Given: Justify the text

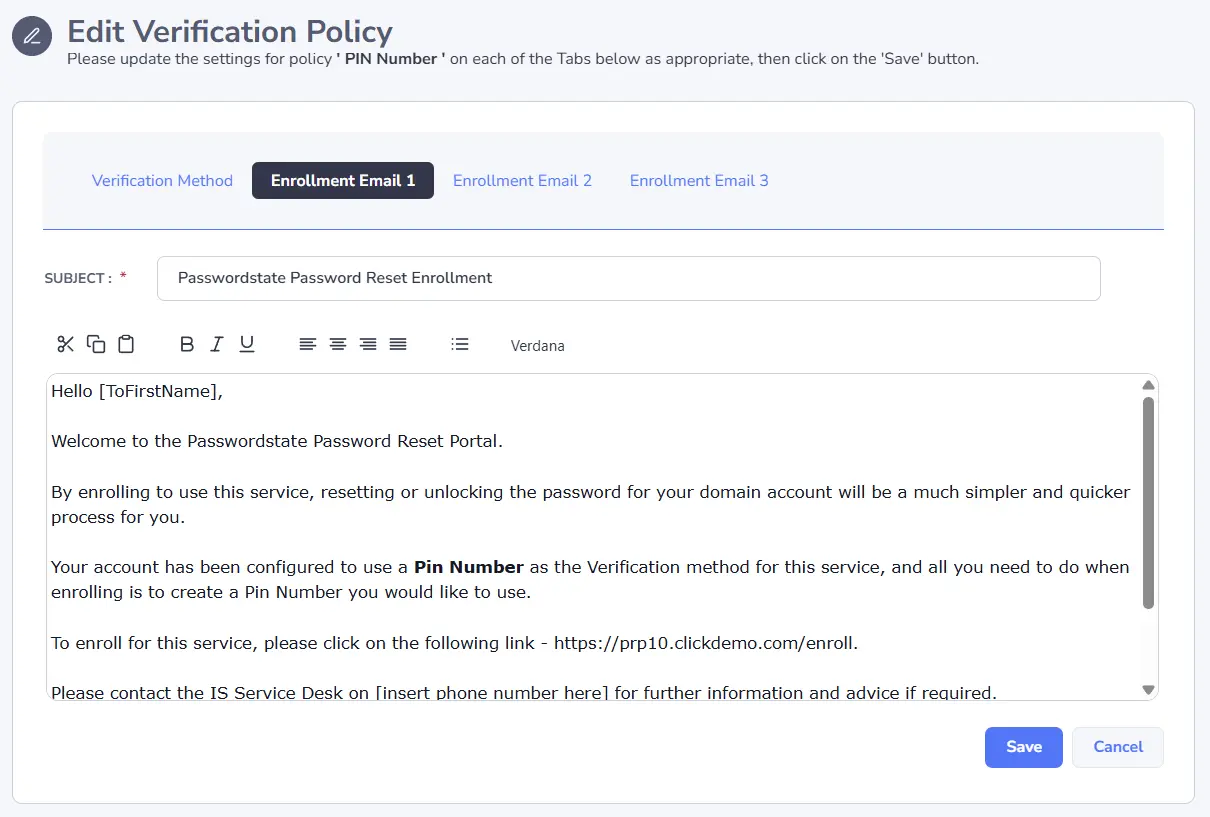Looking at the screenshot, I should pyautogui.click(x=398, y=344).
